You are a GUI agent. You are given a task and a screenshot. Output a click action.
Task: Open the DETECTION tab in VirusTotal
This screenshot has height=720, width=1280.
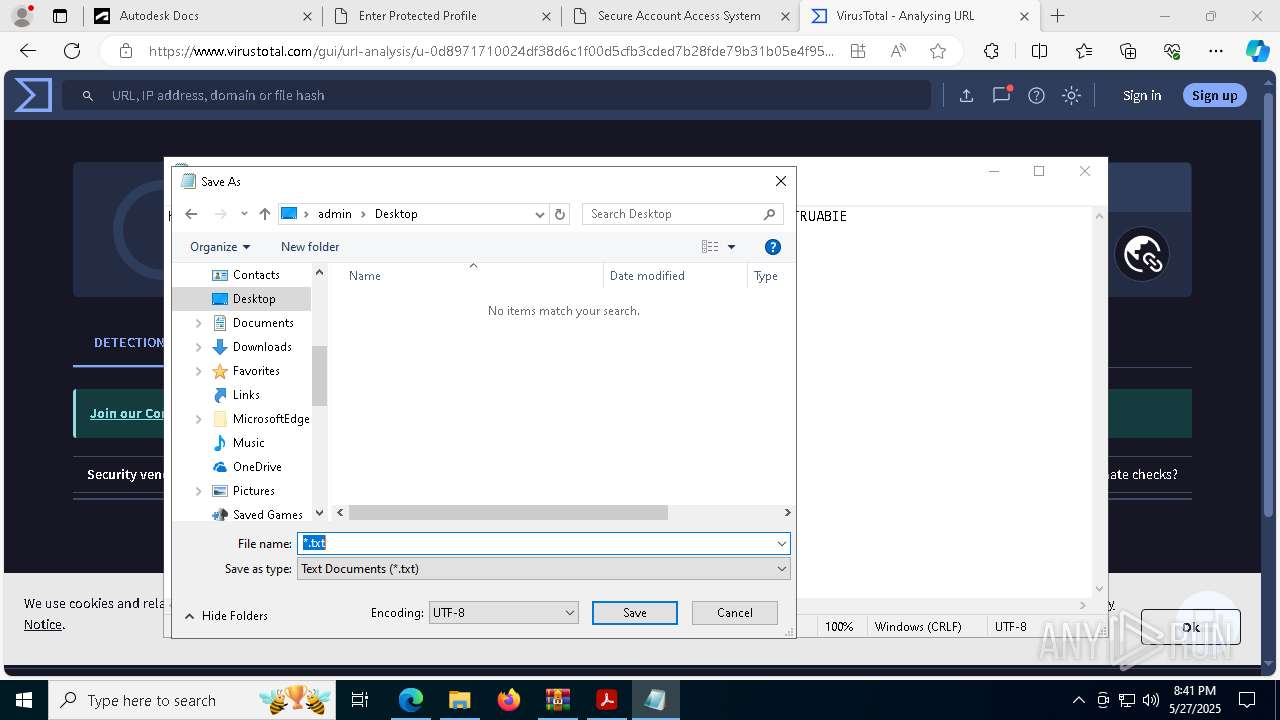128,342
